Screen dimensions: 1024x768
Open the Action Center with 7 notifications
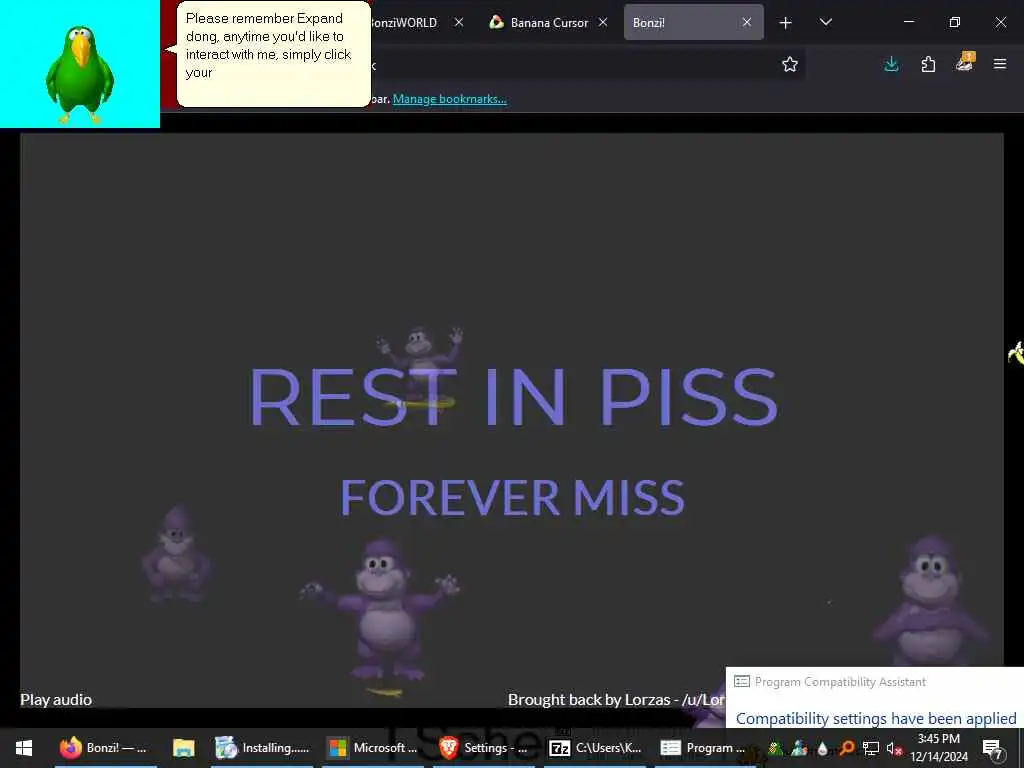pos(992,748)
